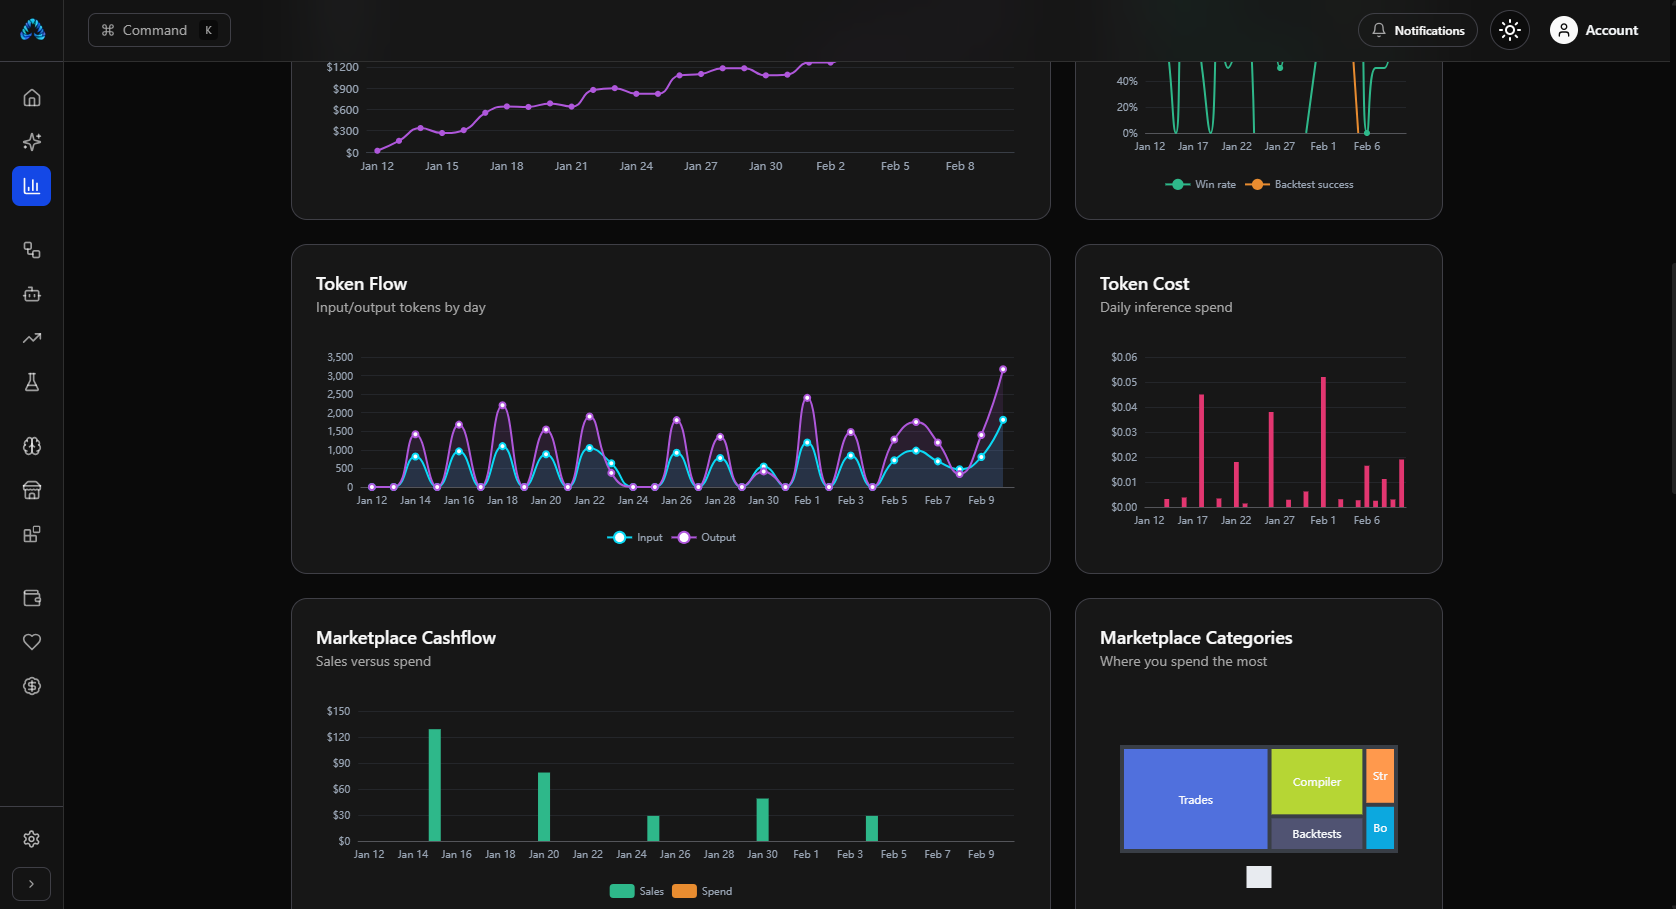Open the settings gear in sidebar
The width and height of the screenshot is (1676, 909).
click(32, 839)
